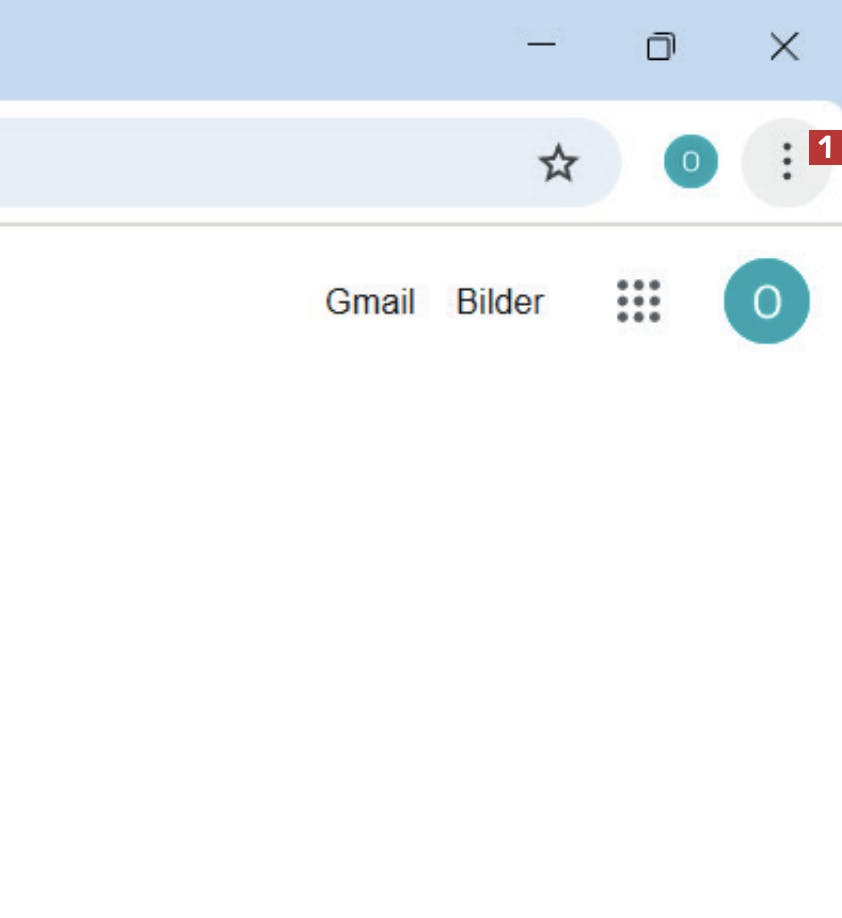Show Google account options next to apps grid
Screen dimensions: 842x918
[766, 301]
